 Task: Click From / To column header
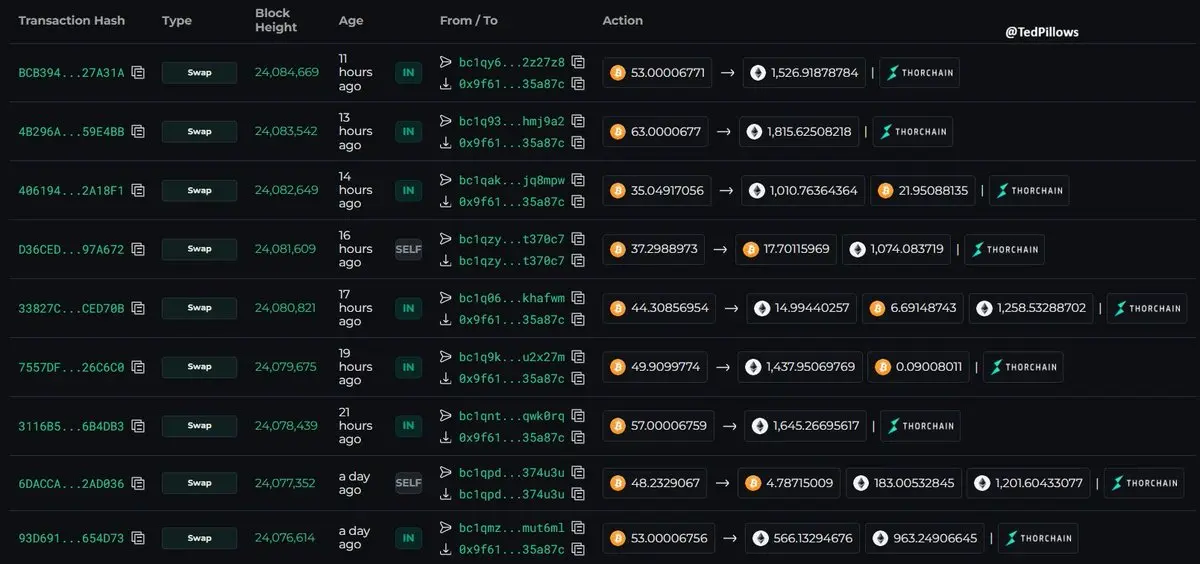click(x=468, y=21)
